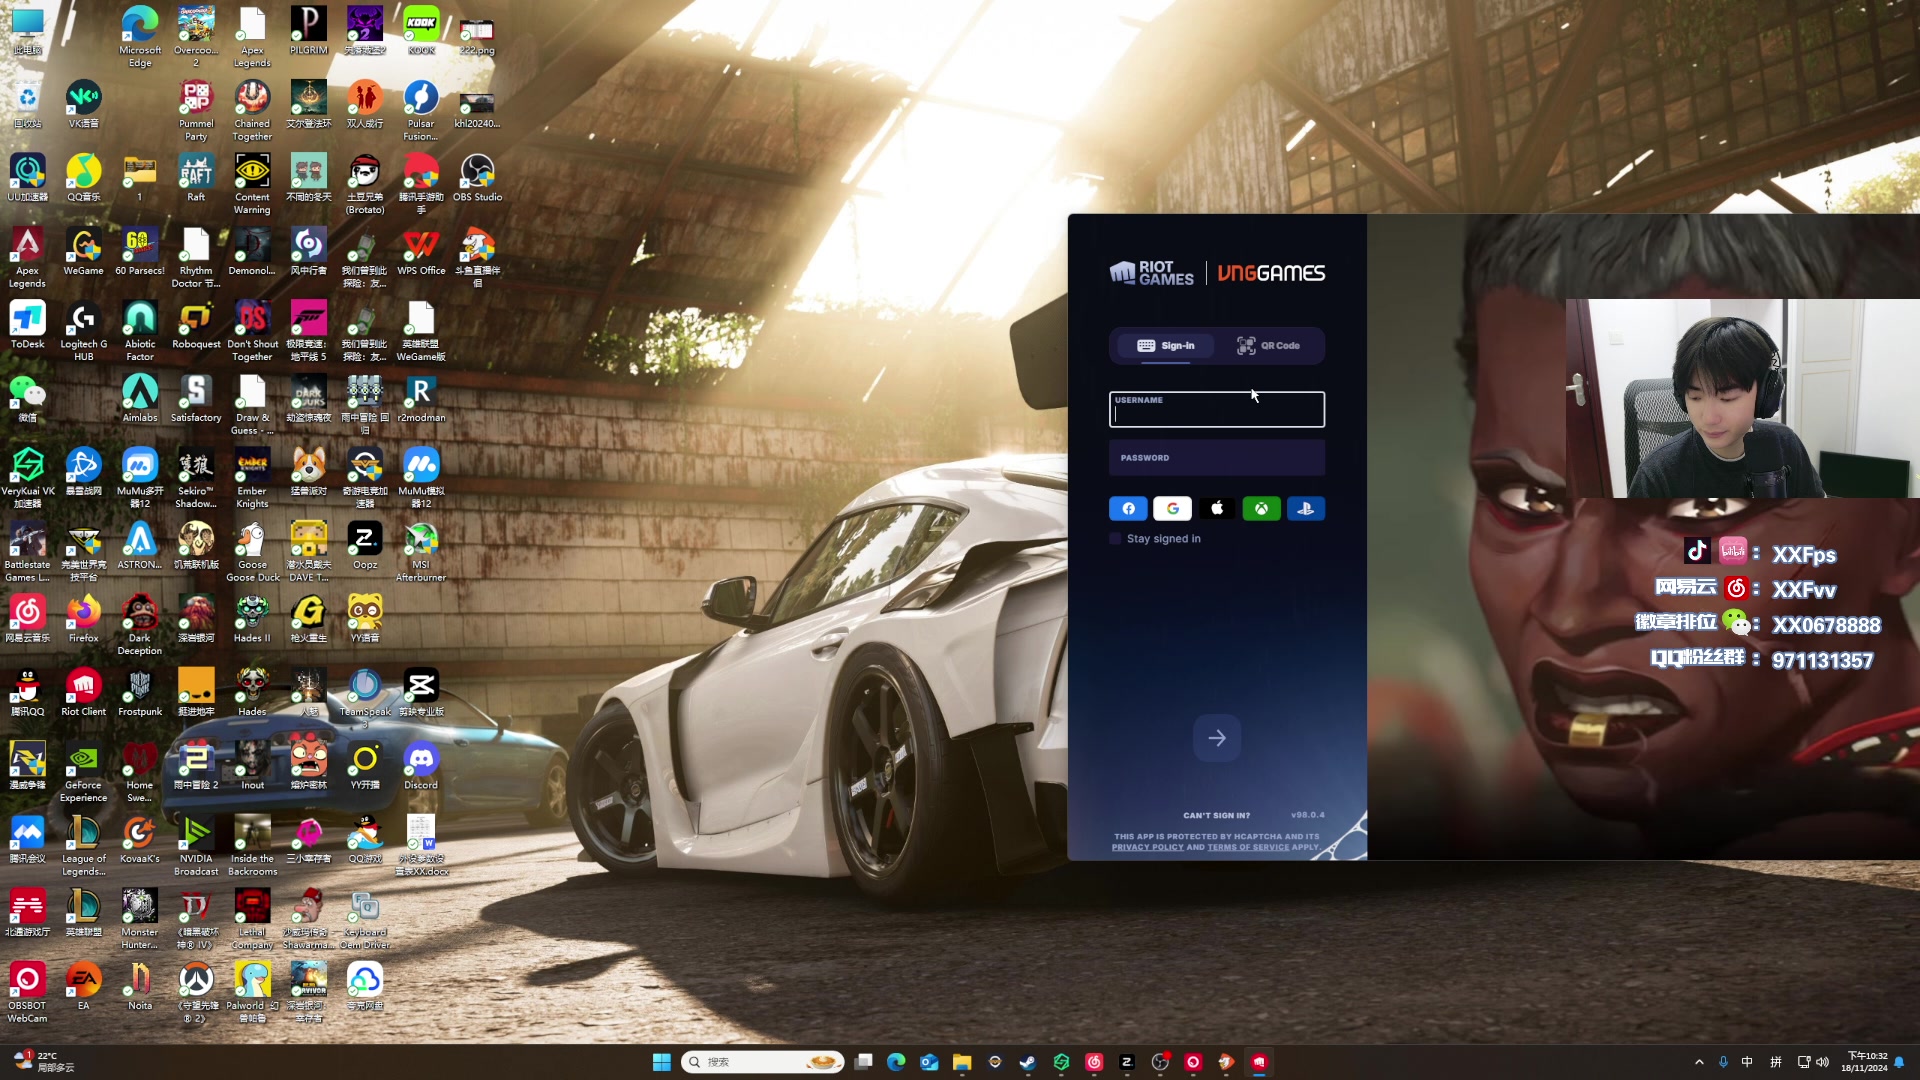Select the Riot Client desktop icon
Viewport: 1920px width, 1080px height.
84,692
